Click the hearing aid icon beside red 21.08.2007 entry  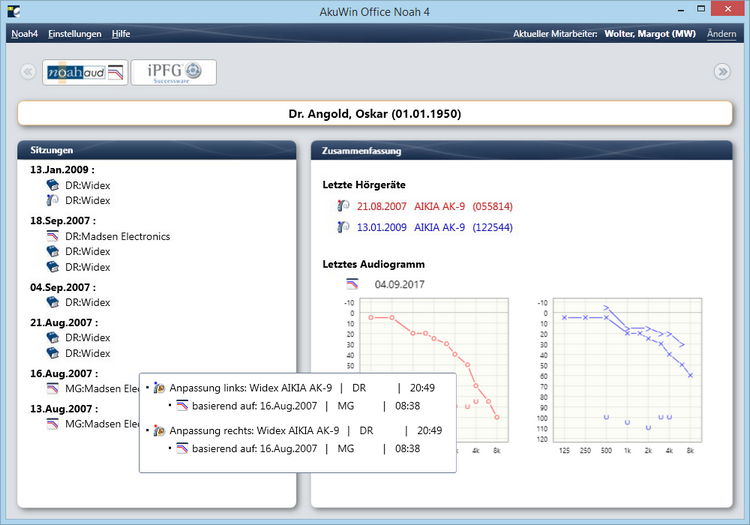(x=343, y=206)
